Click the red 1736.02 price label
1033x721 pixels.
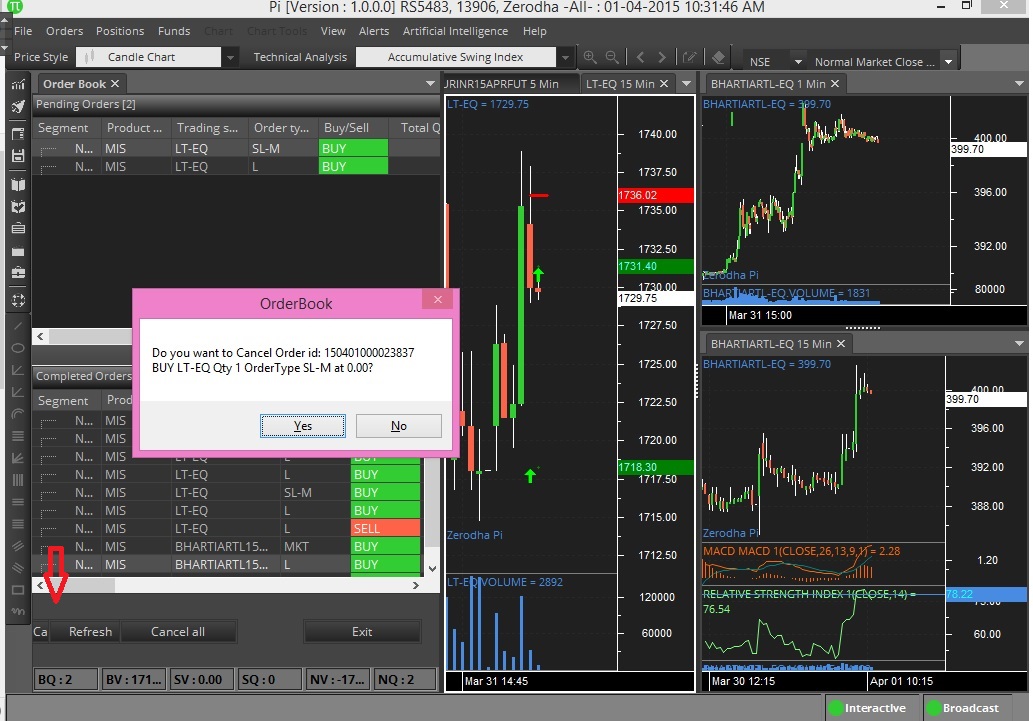coord(655,195)
